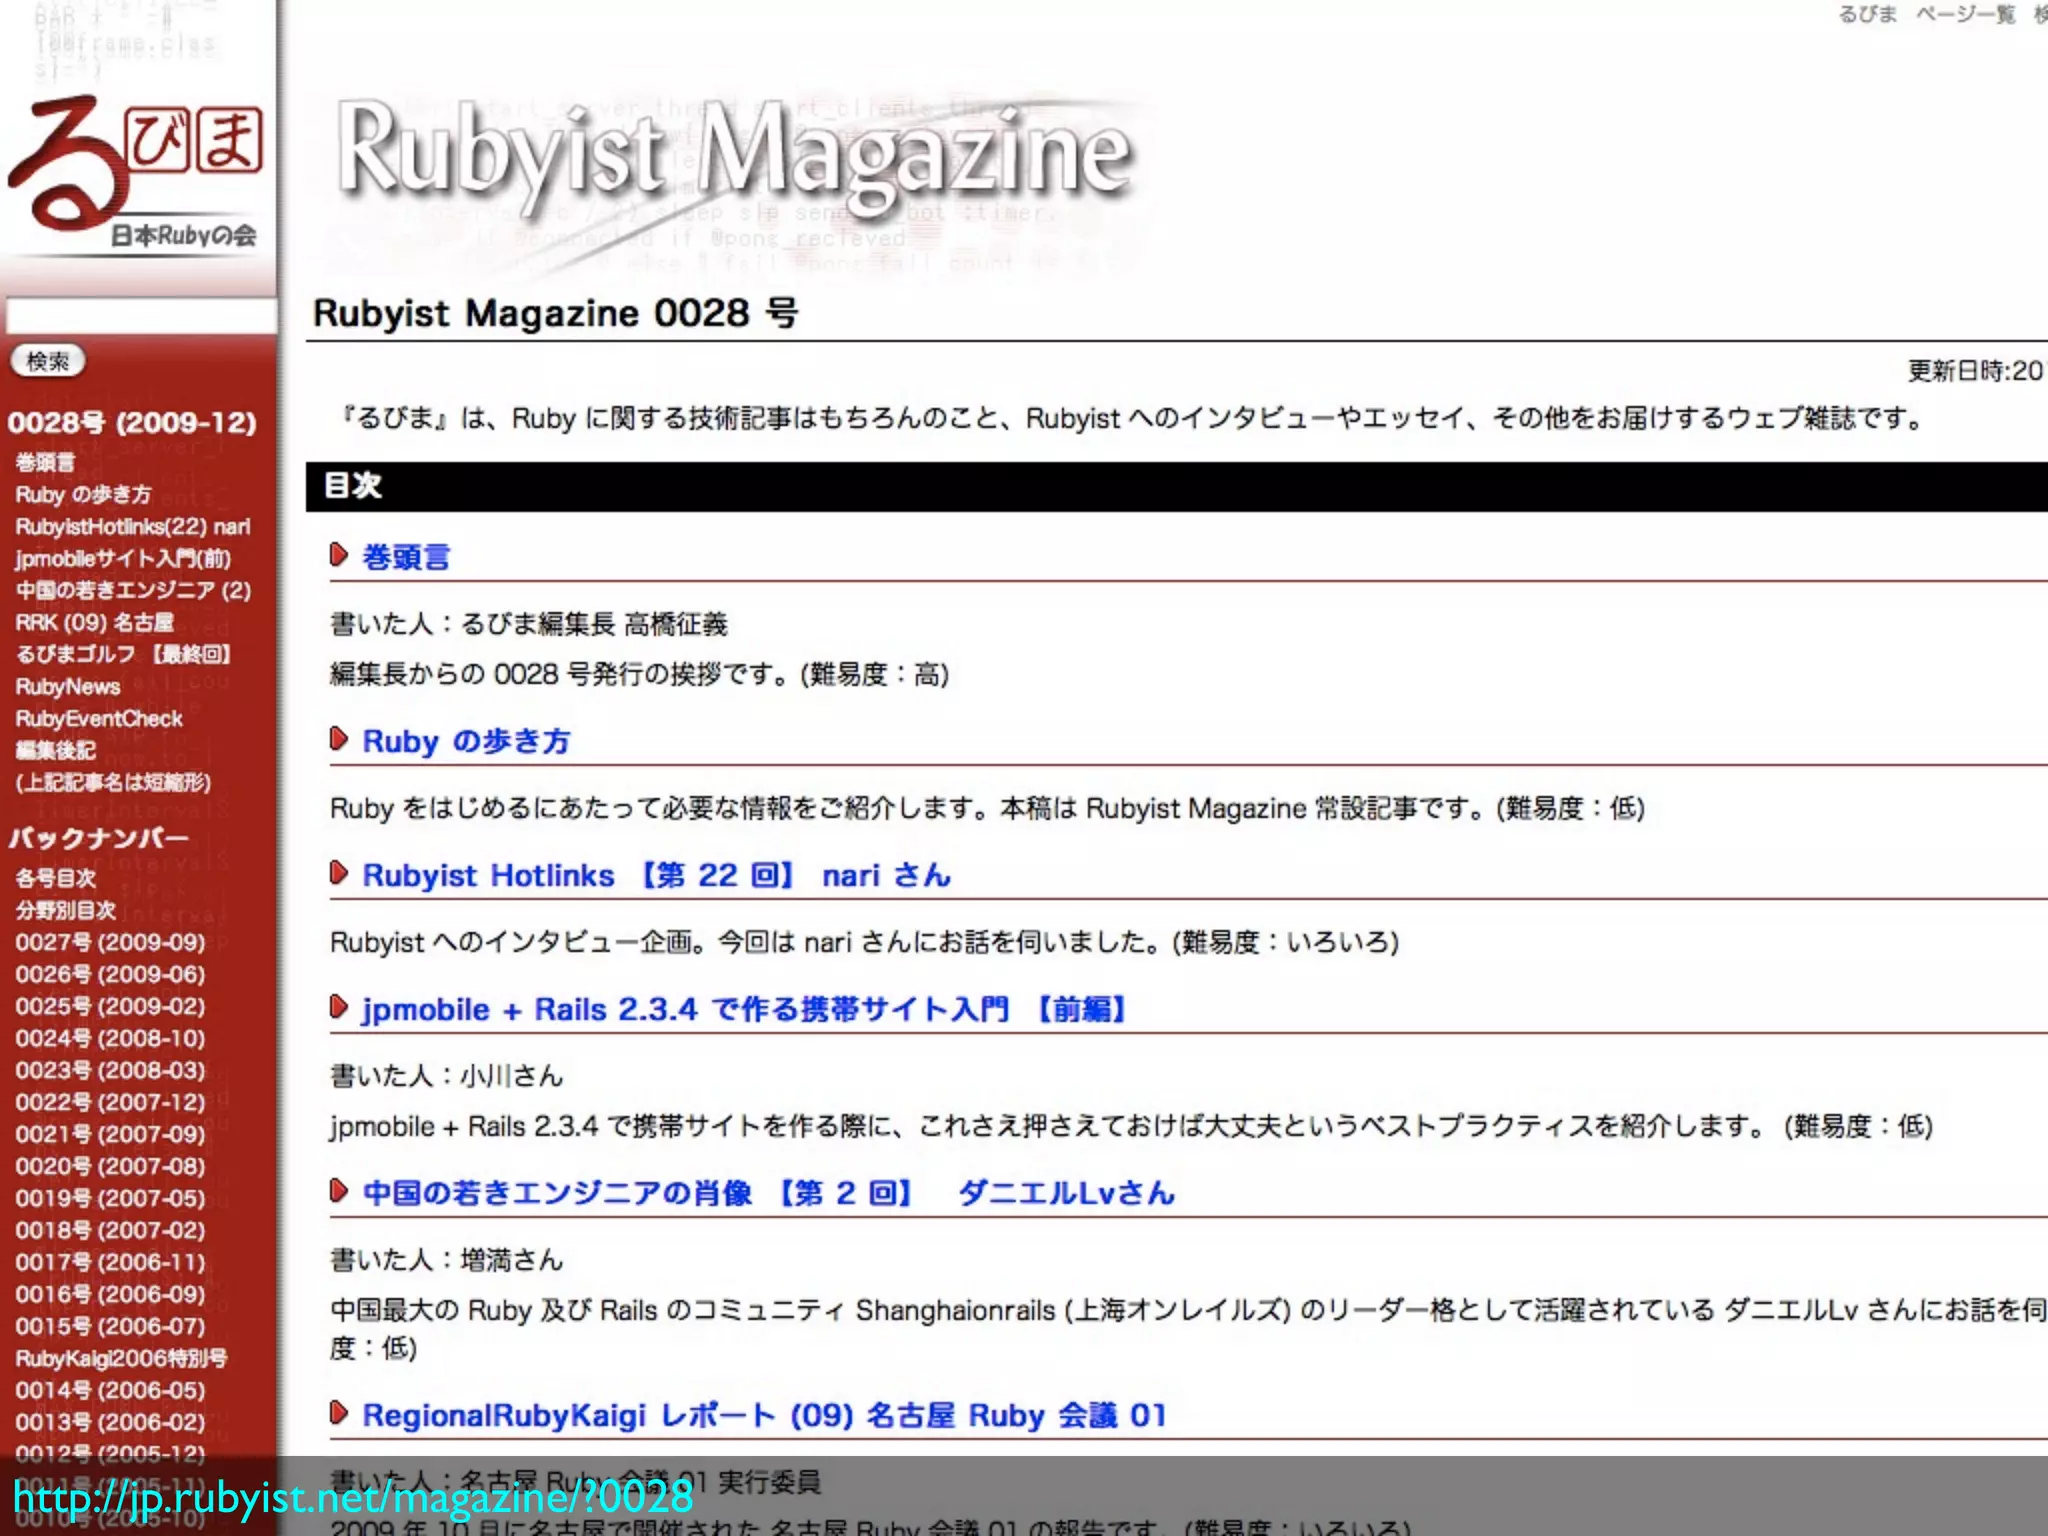Viewport: 2048px width, 1536px height.
Task: Open back number 0026号 (2009-06)
Action: (x=110, y=974)
